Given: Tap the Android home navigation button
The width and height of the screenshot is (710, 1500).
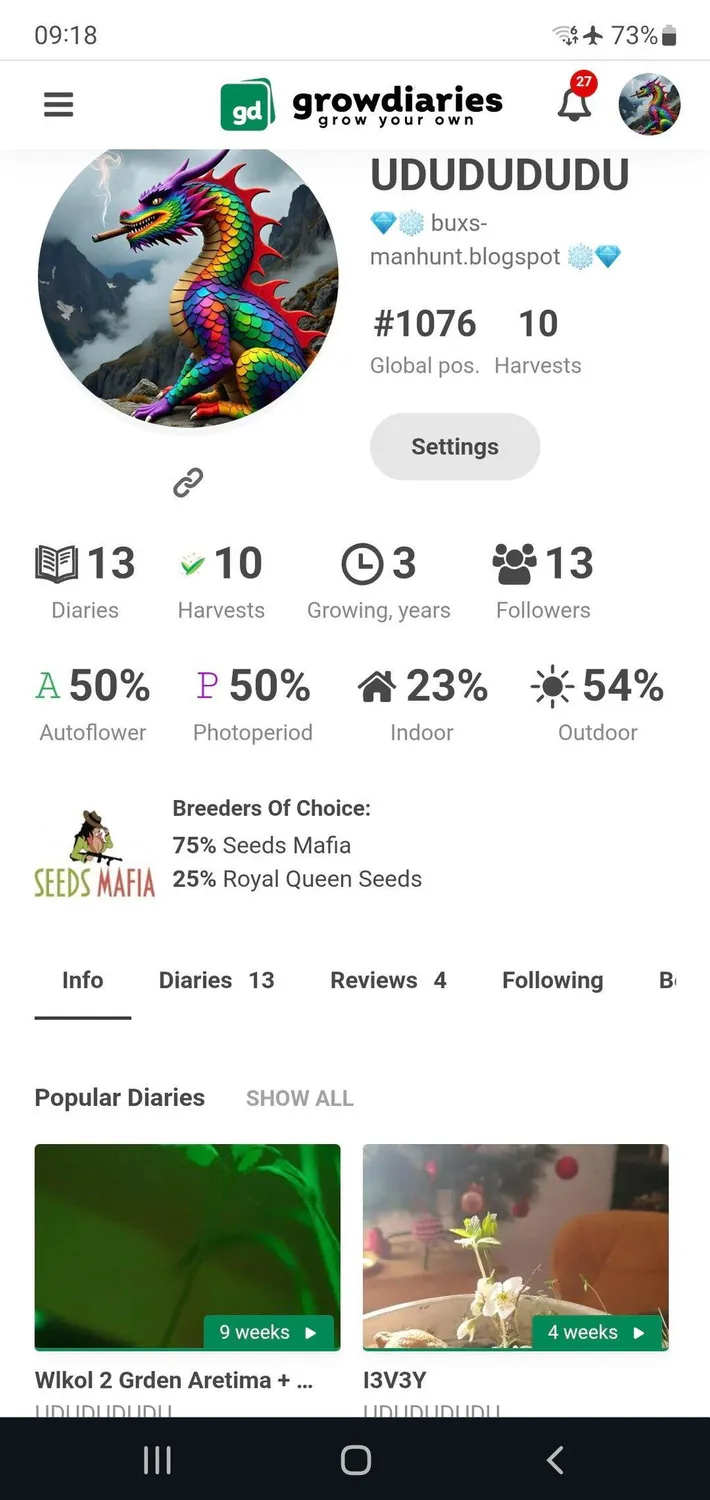Looking at the screenshot, I should point(355,1460).
